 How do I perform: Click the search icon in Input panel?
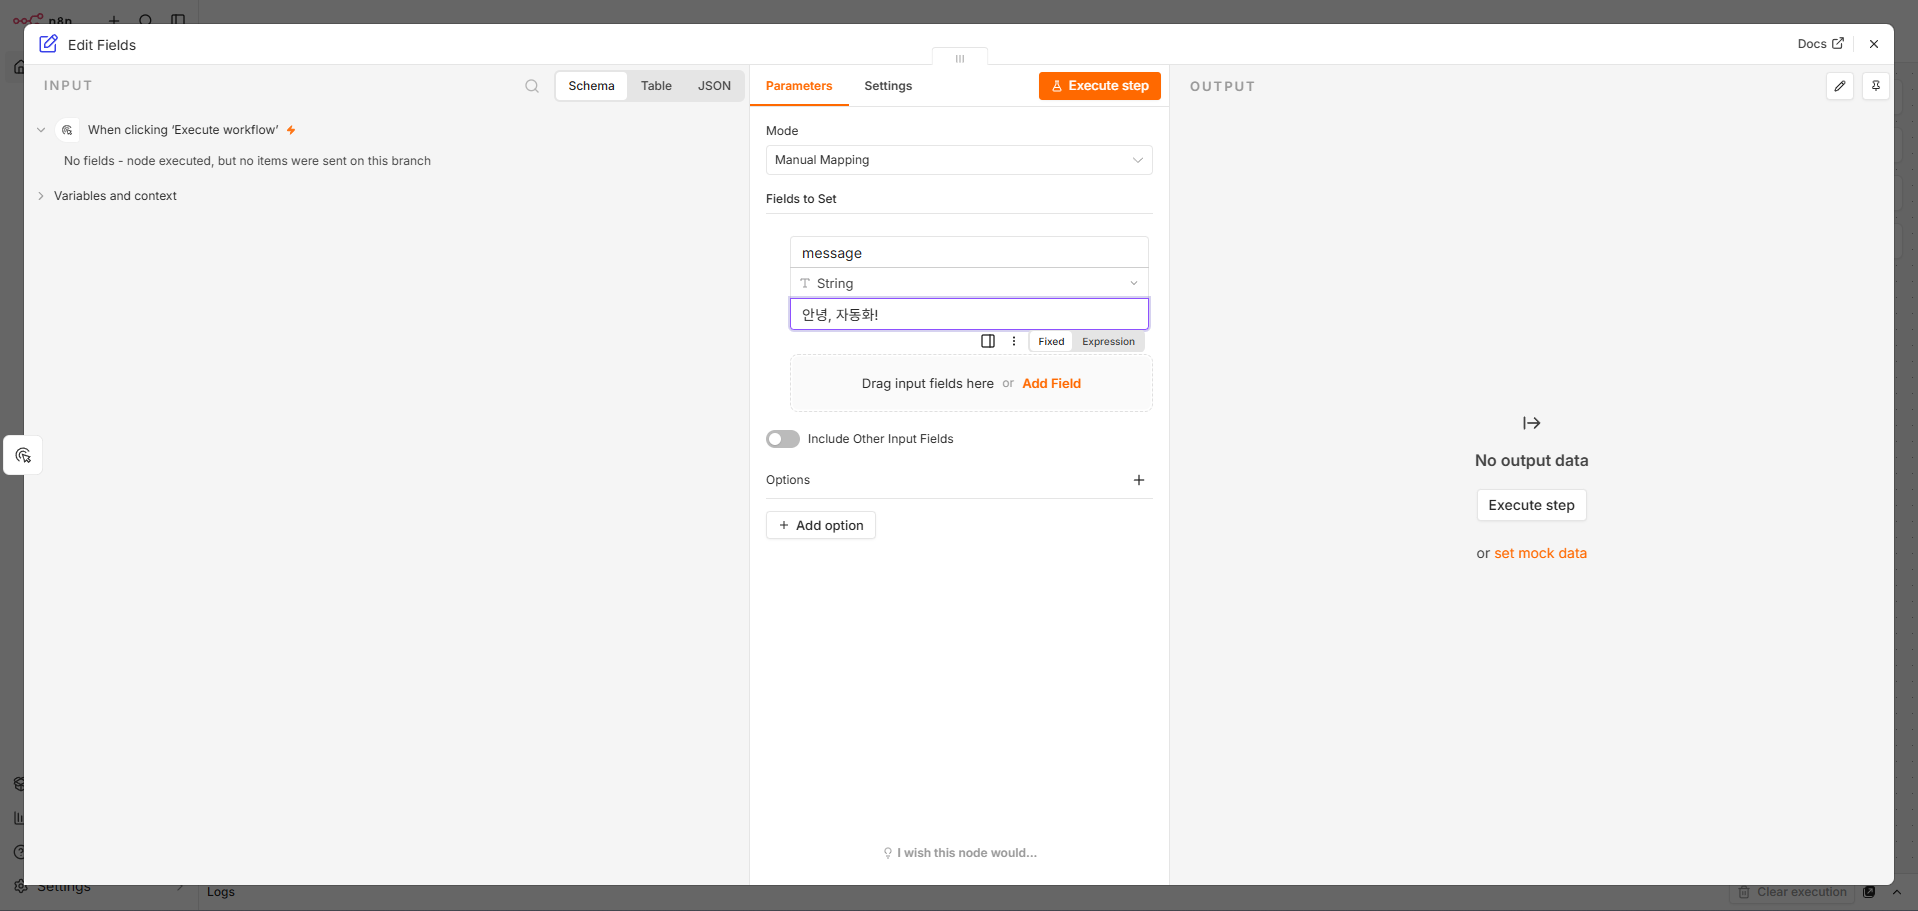(x=532, y=86)
